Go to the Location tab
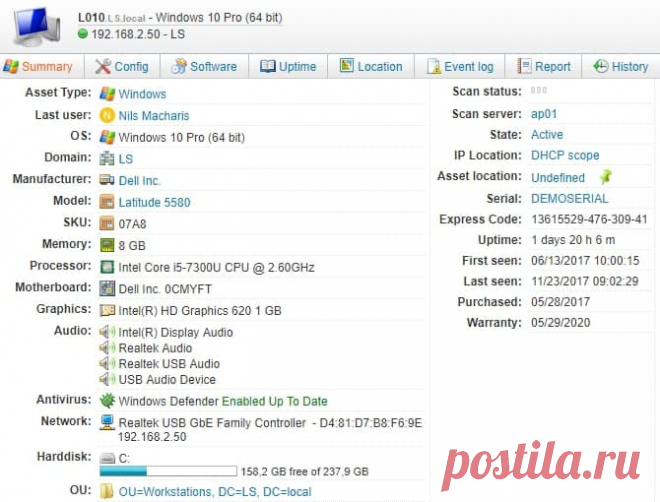The height and width of the screenshot is (502, 660). (371, 66)
